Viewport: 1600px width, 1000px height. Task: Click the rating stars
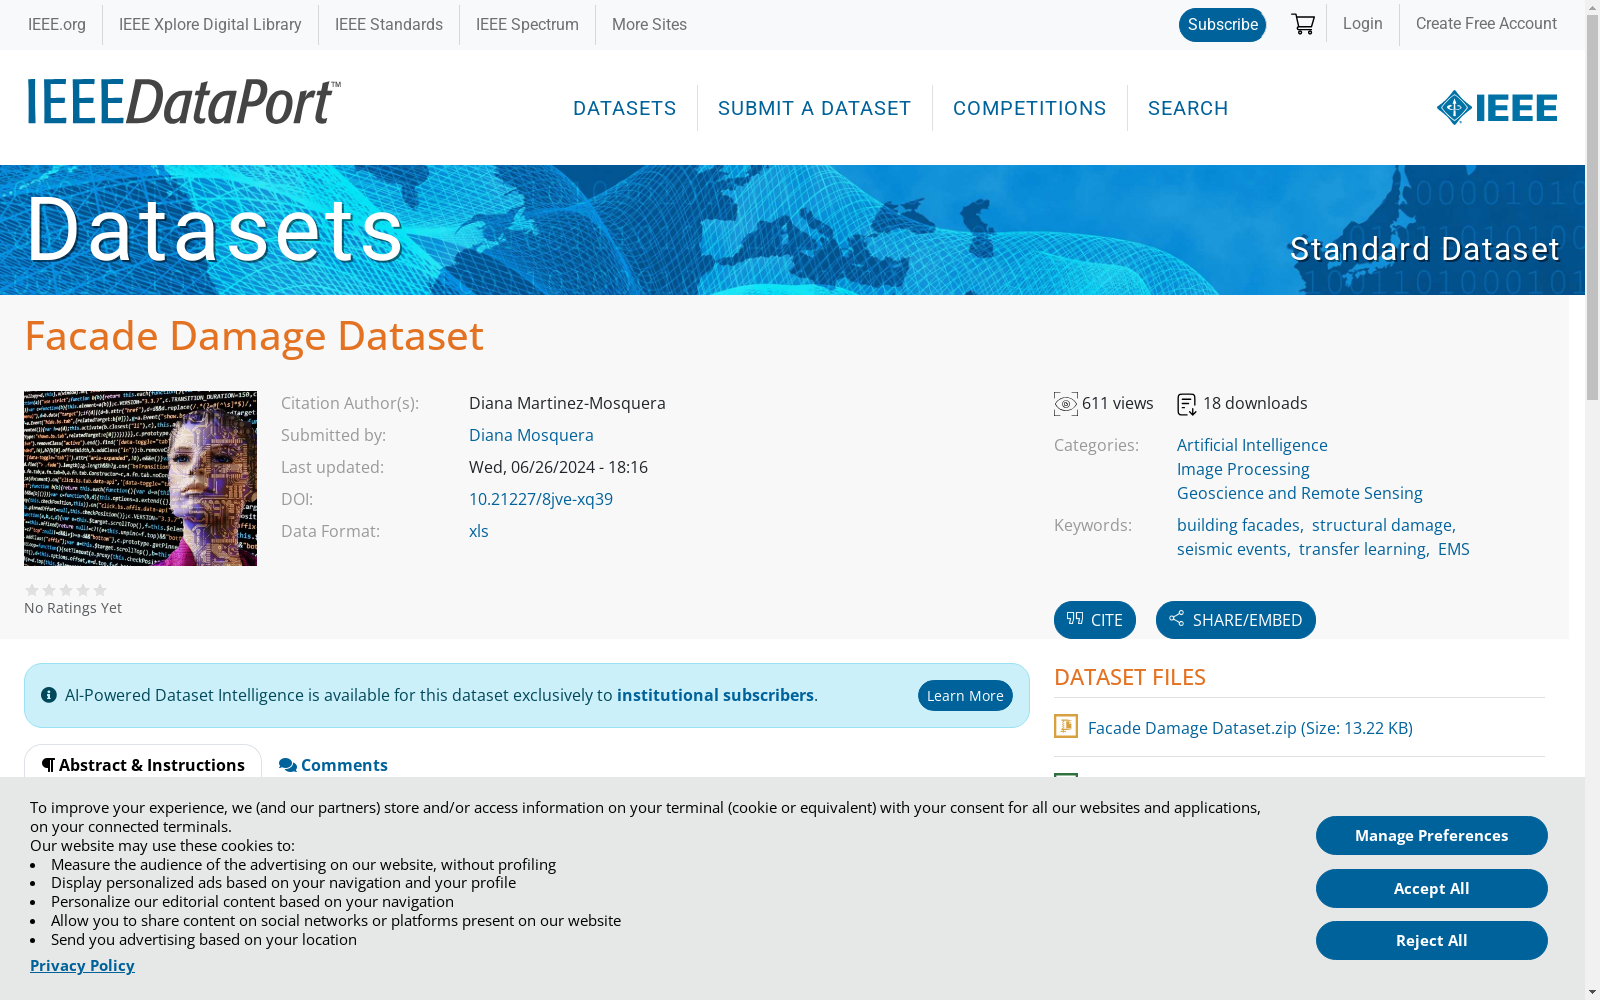tap(66, 590)
